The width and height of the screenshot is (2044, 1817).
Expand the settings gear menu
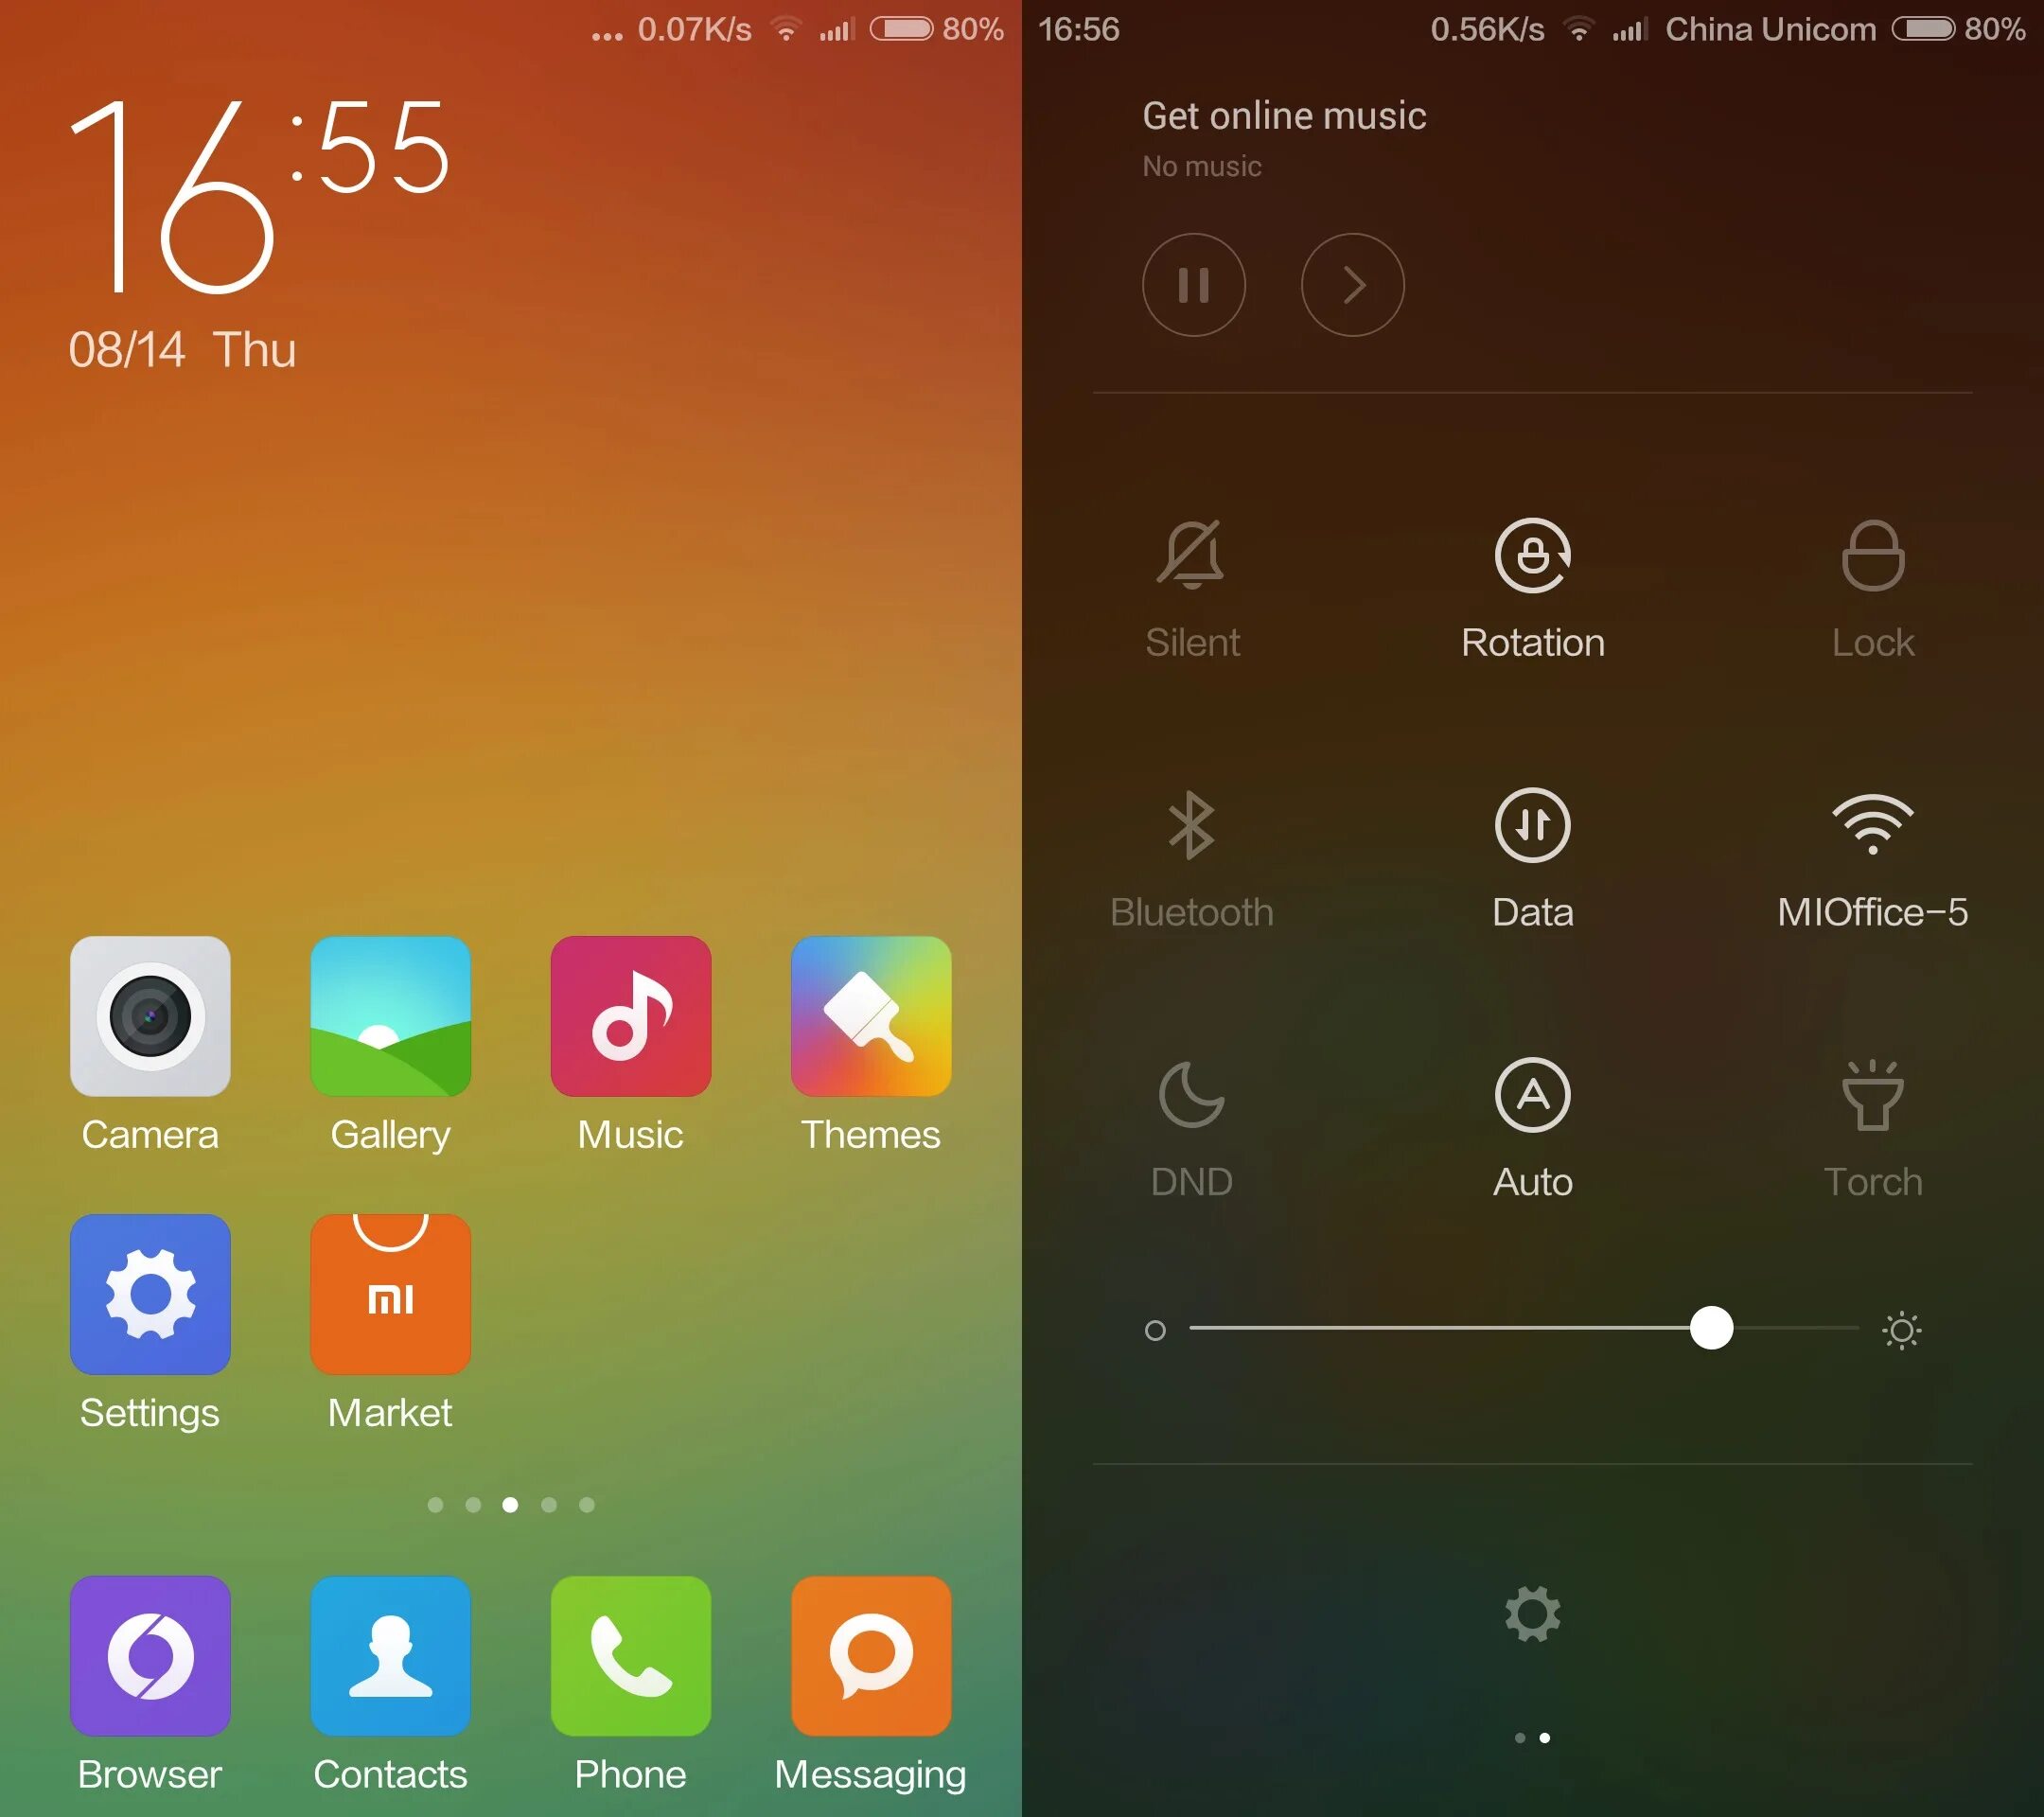click(1532, 1614)
